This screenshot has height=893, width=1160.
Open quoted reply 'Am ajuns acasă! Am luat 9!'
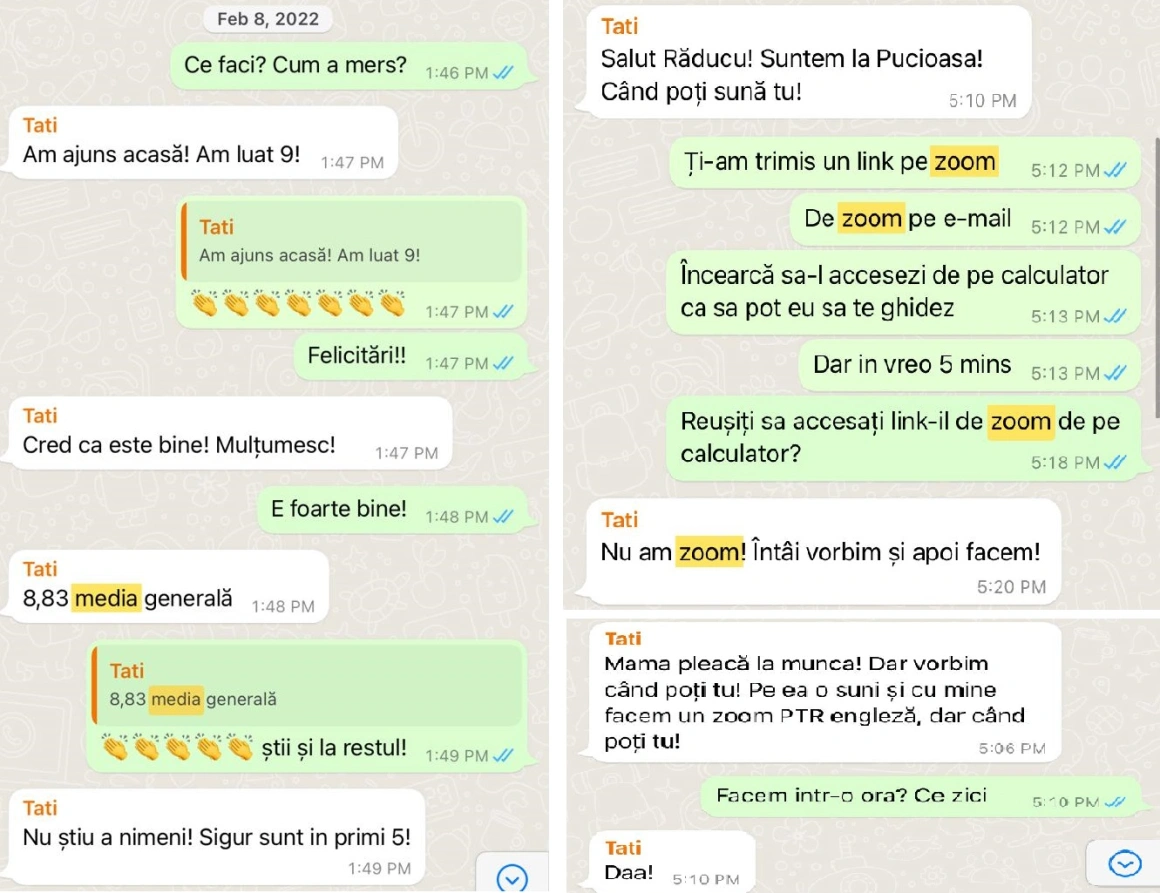(x=352, y=240)
